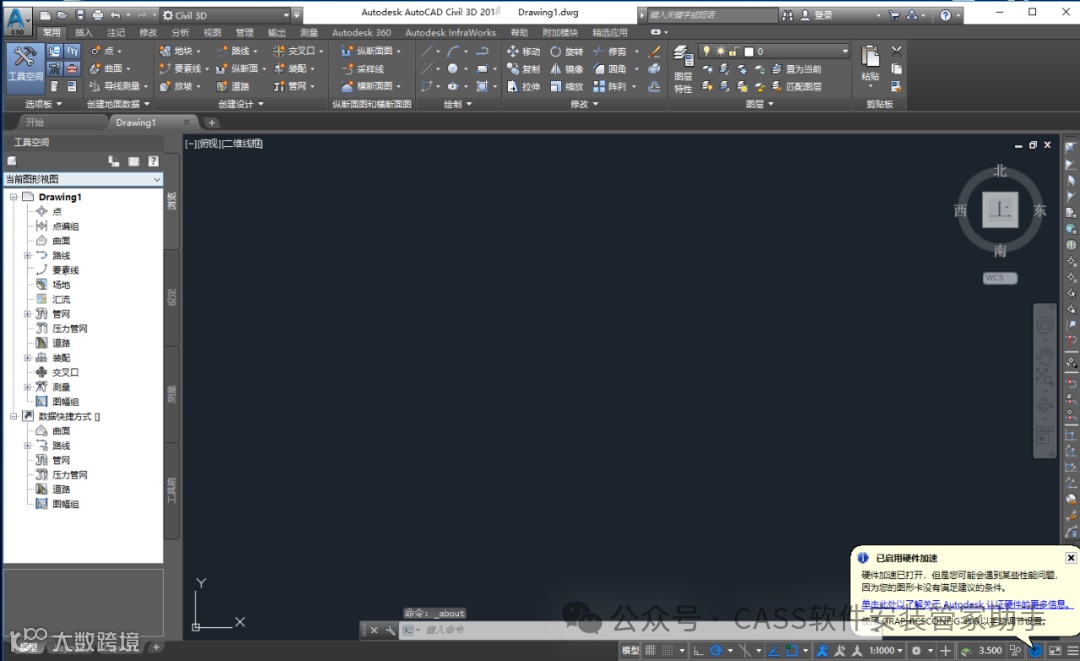Click the Erase icon beside Trim
The width and height of the screenshot is (1080, 661).
pos(655,52)
